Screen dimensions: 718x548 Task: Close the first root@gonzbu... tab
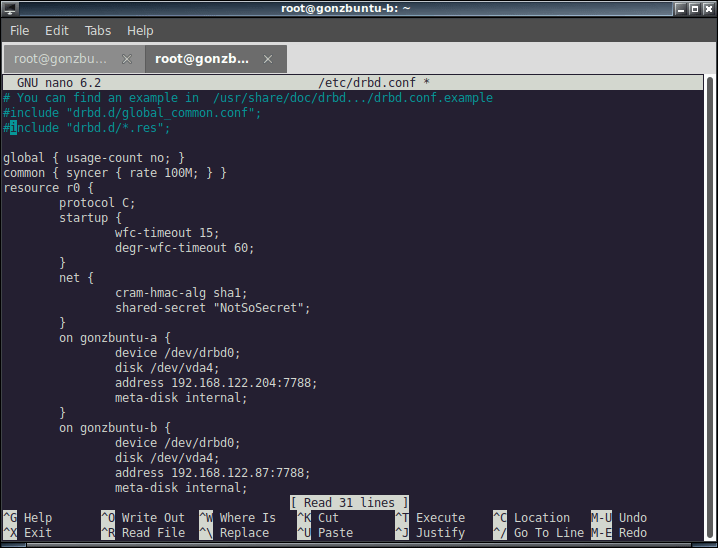click(127, 59)
